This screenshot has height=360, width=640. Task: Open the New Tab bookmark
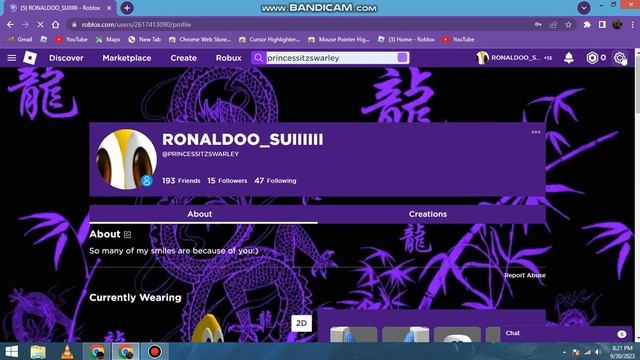145,39
